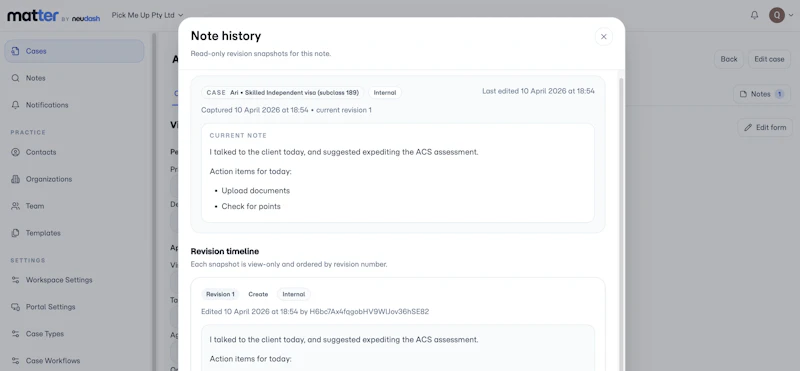Open Portal Settings

74,307
